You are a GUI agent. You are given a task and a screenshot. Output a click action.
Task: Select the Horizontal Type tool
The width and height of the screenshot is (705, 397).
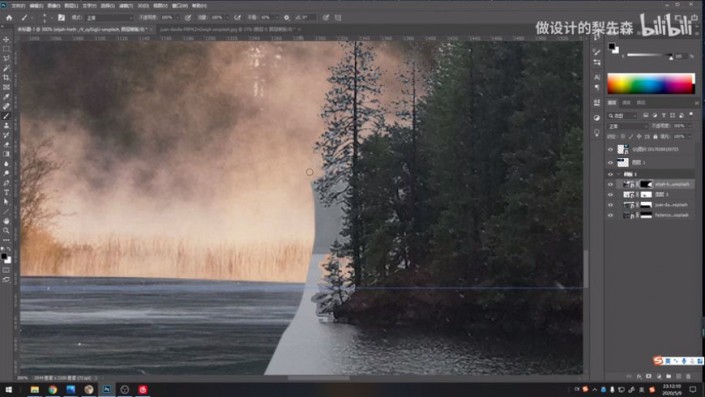pos(6,192)
